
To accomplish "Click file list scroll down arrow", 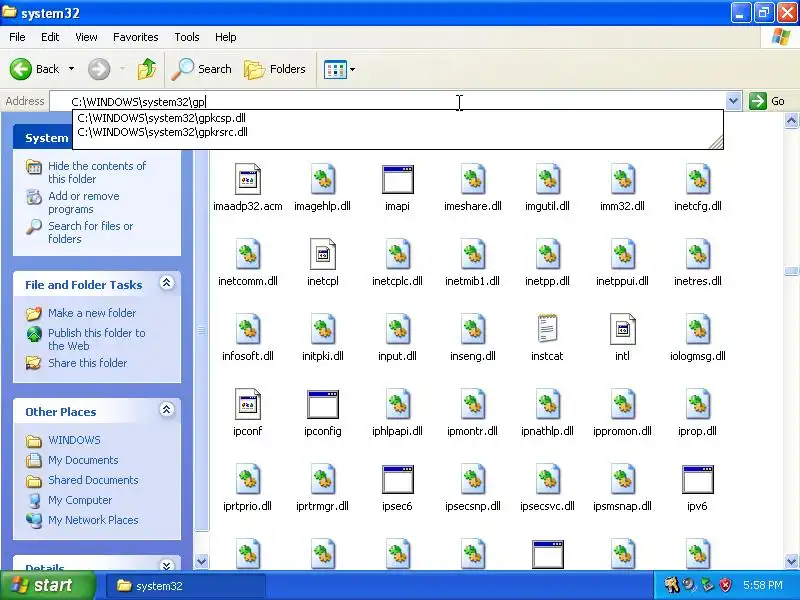I will click(791, 562).
